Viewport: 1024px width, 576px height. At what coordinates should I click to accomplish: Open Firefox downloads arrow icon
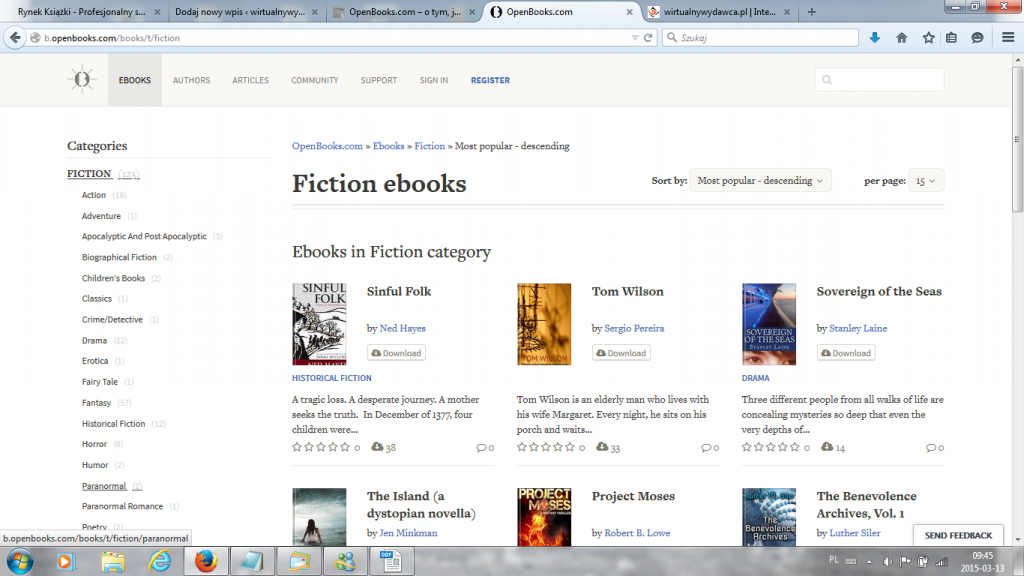pos(874,38)
